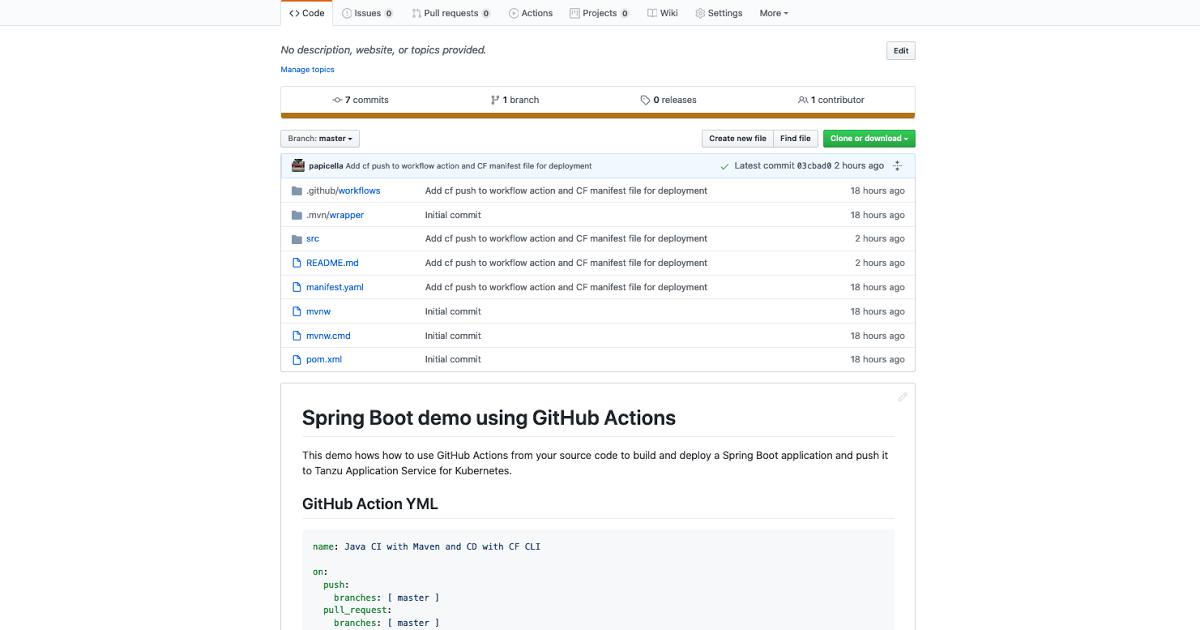The image size is (1200, 630).
Task: Click "18 hours ago" in the manifest.yaml row
Action: [x=878, y=287]
